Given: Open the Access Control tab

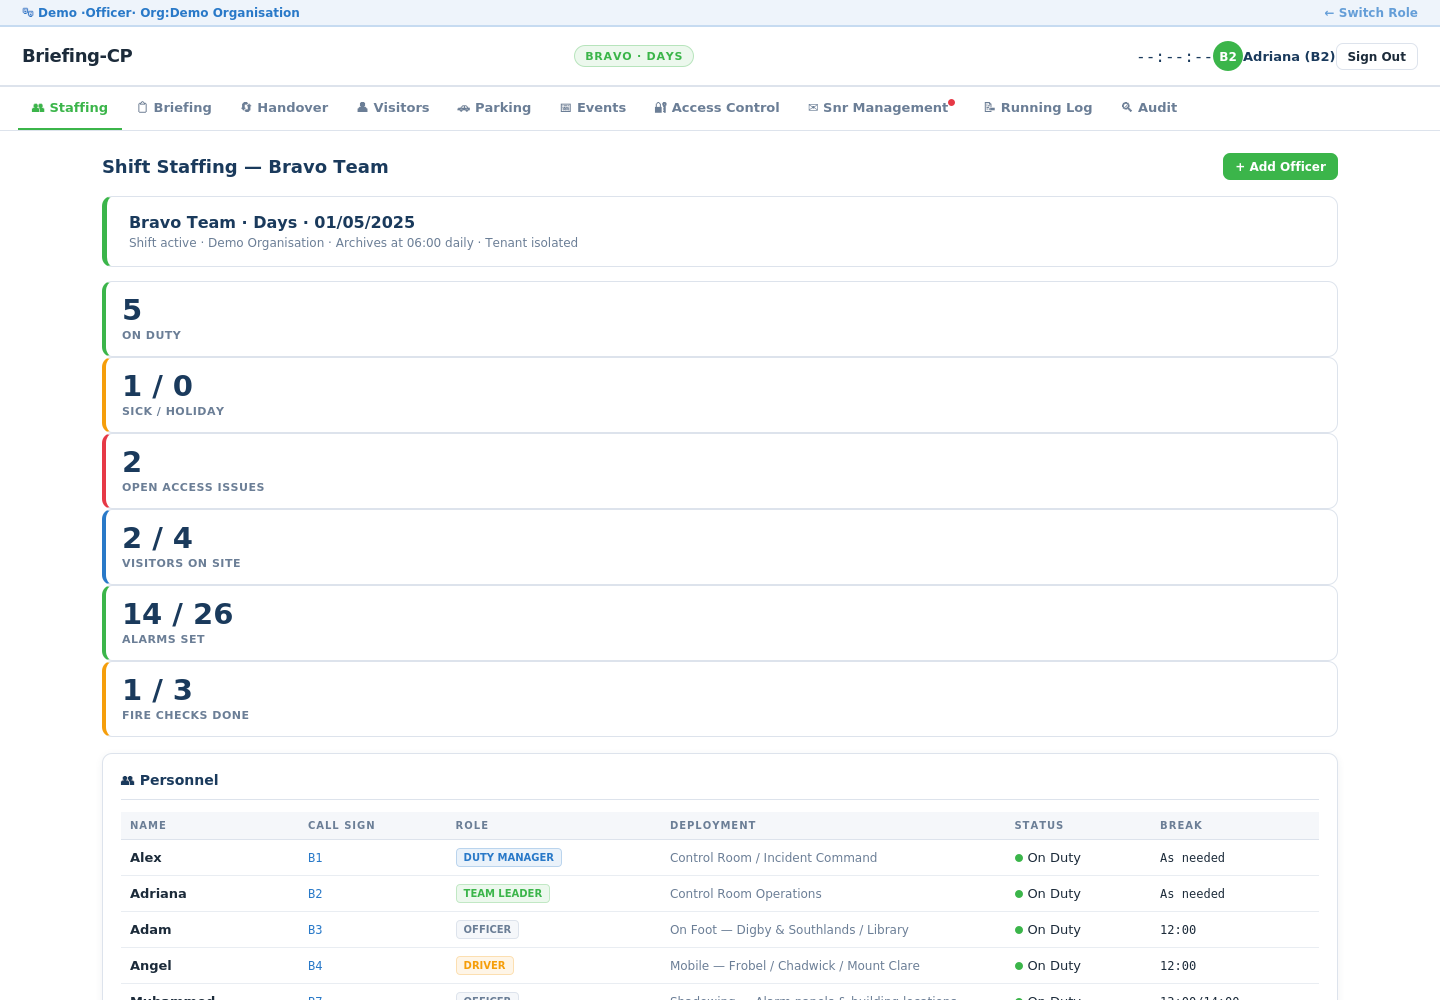Looking at the screenshot, I should tap(717, 108).
